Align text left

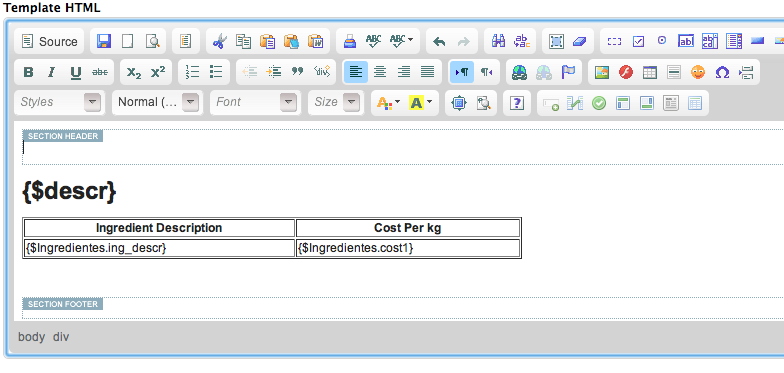click(356, 72)
